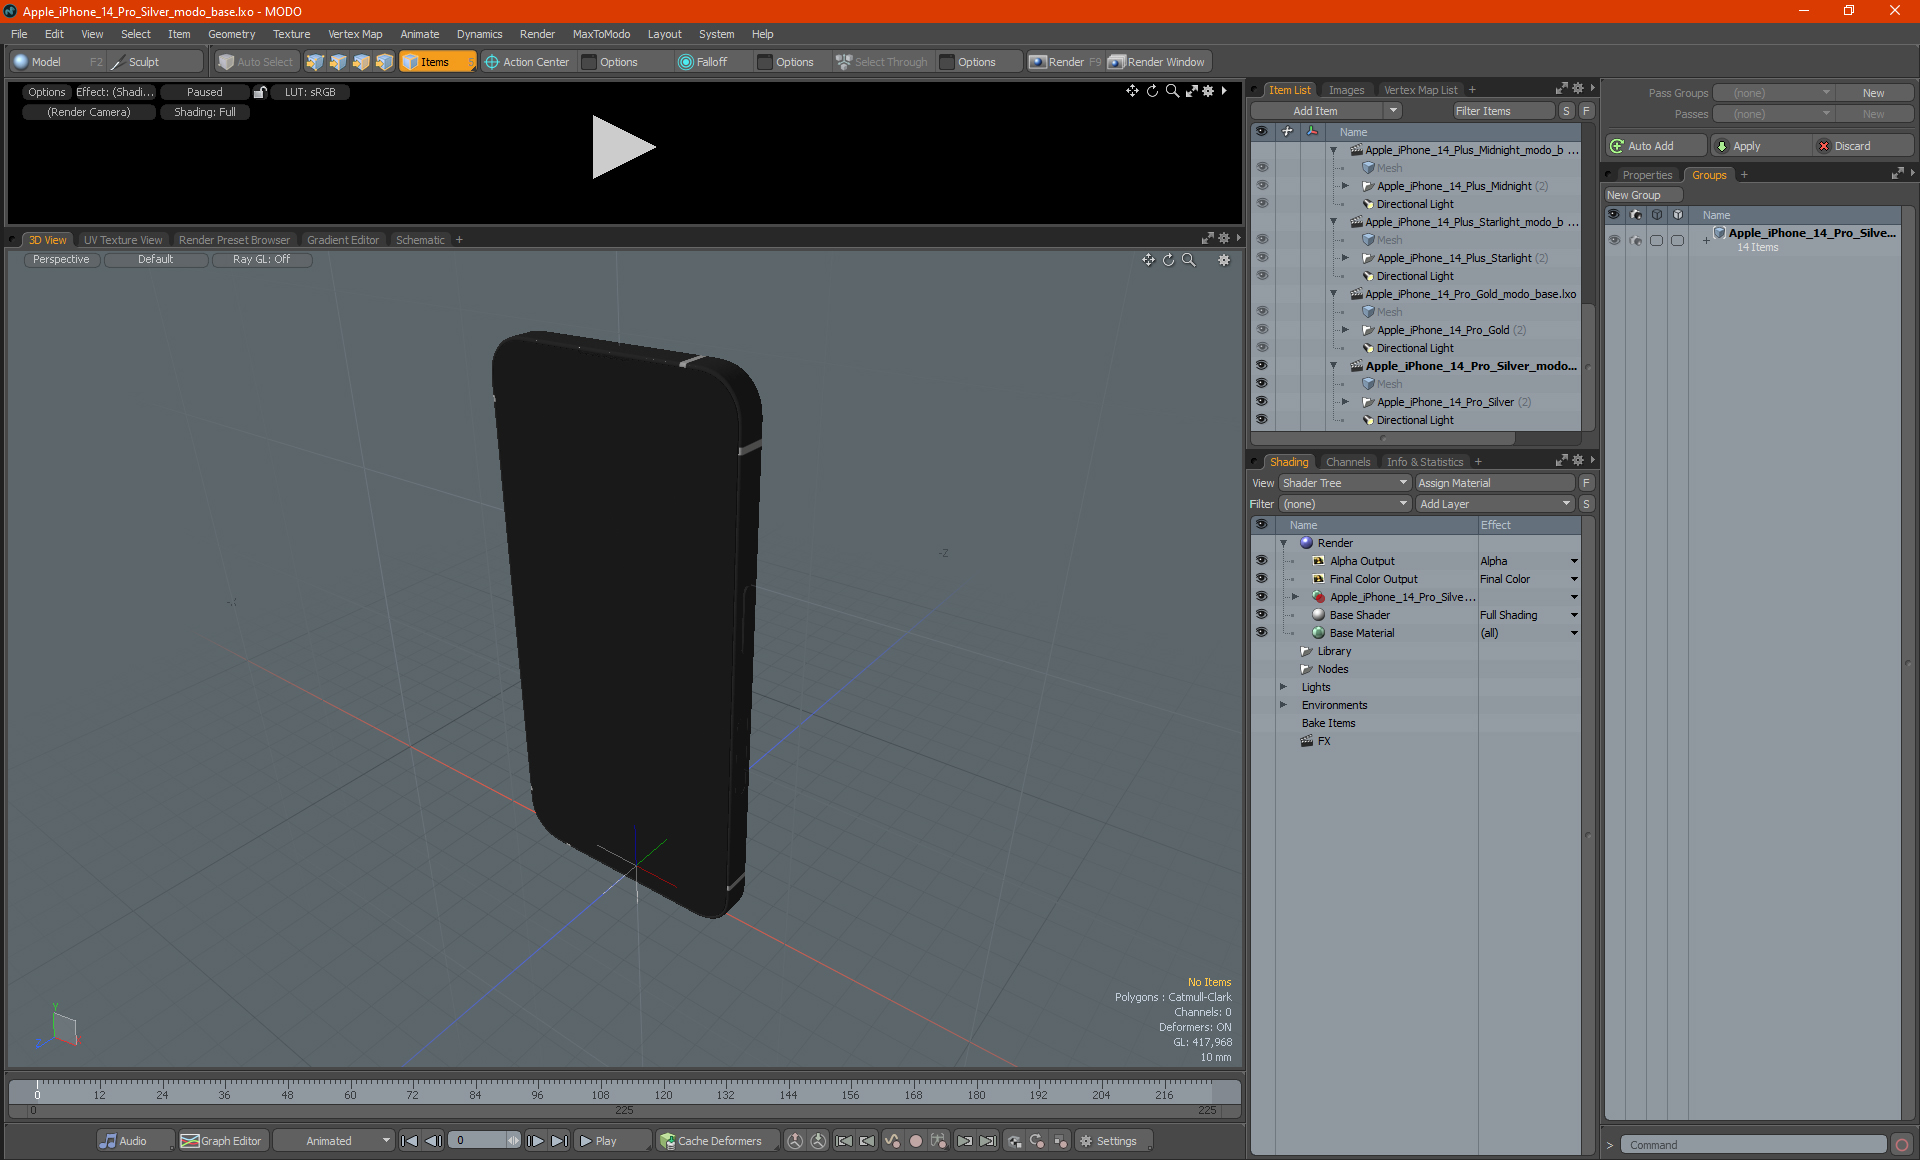Screen dimensions: 1920x1160
Task: Click the 3D viewport pan icon
Action: tap(1148, 260)
